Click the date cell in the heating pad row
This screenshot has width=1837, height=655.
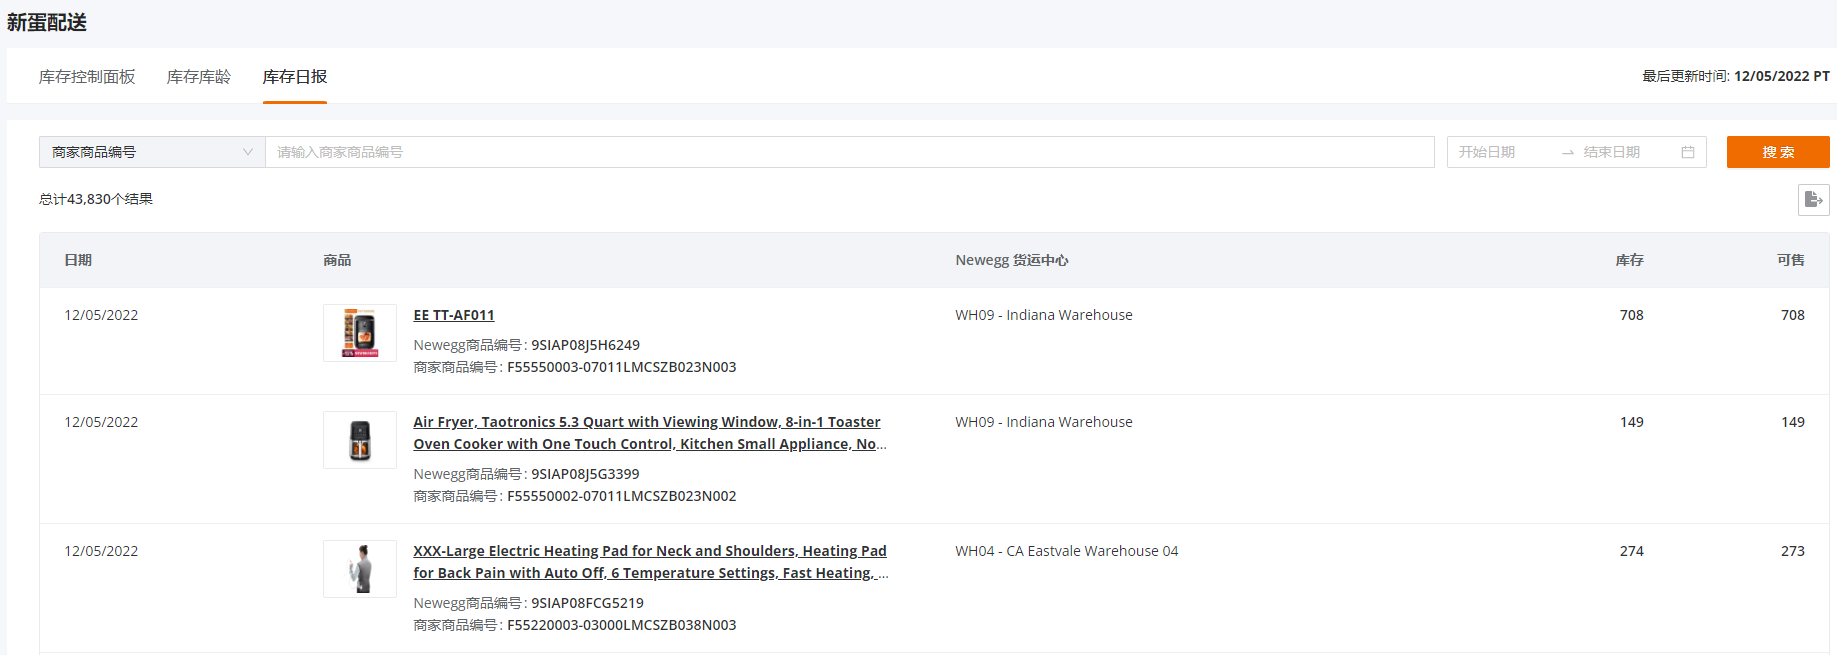(x=101, y=551)
